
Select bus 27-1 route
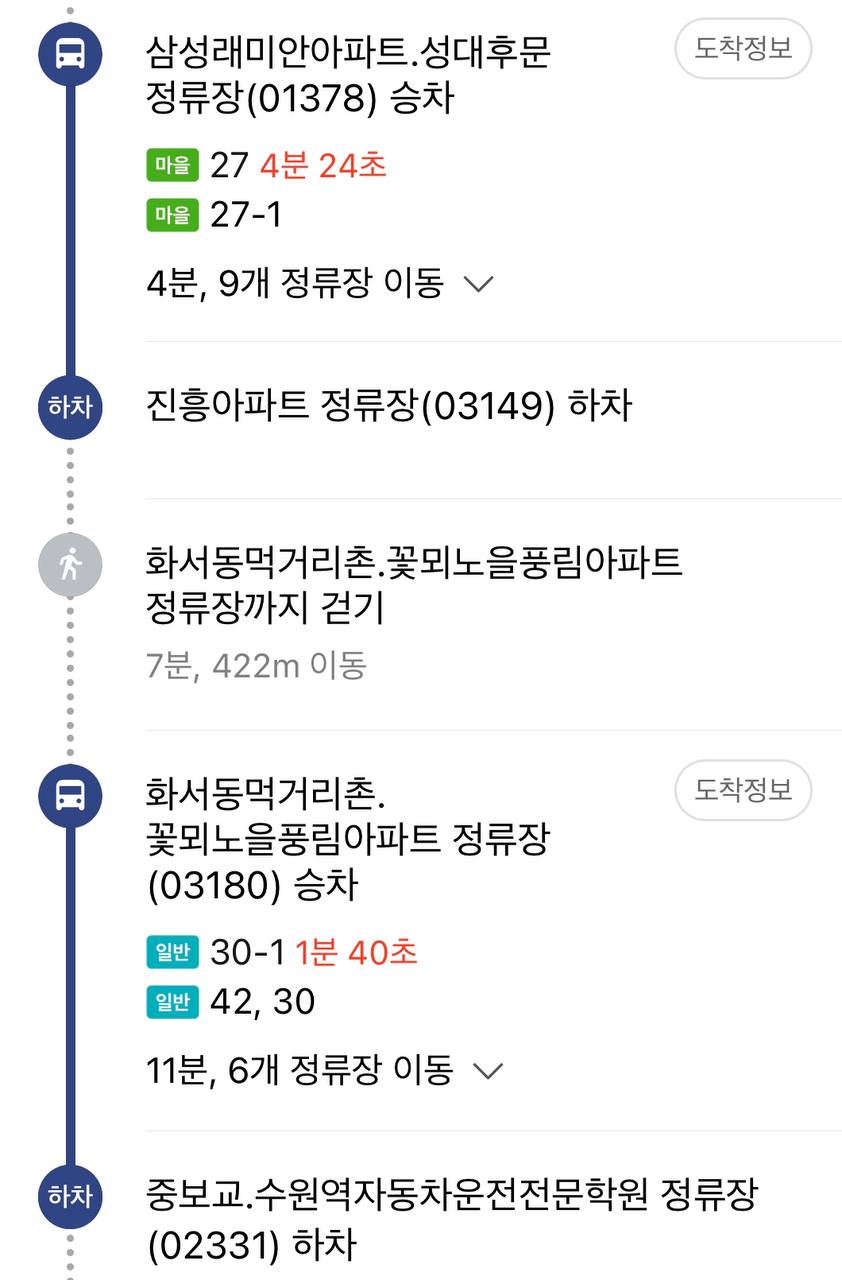[x=246, y=214]
